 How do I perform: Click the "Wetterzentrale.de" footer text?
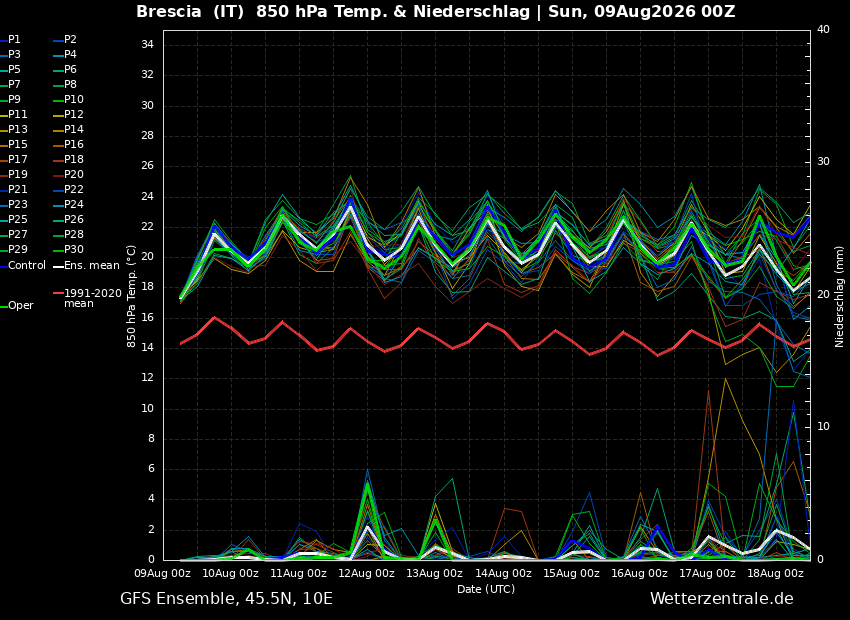click(722, 599)
